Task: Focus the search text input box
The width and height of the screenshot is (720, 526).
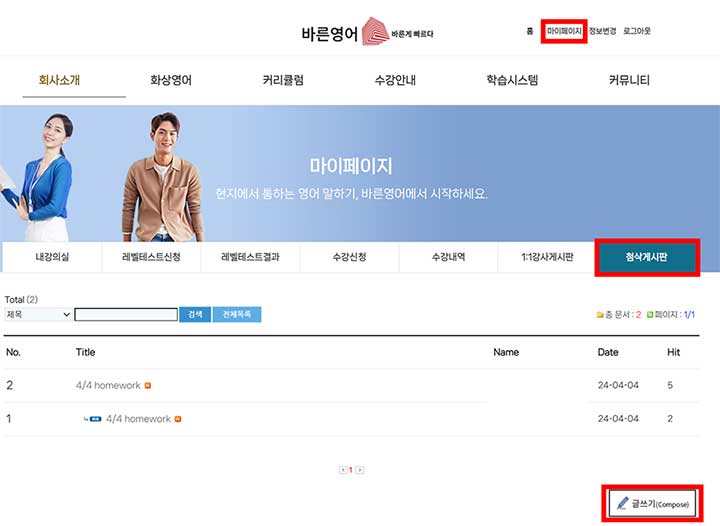Action: pos(125,314)
